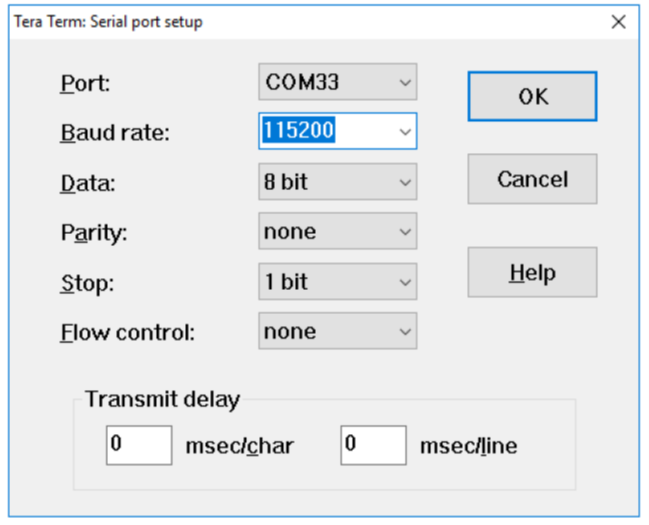The image size is (649, 525).
Task: Click the msec/line delay input field
Action: [x=373, y=445]
